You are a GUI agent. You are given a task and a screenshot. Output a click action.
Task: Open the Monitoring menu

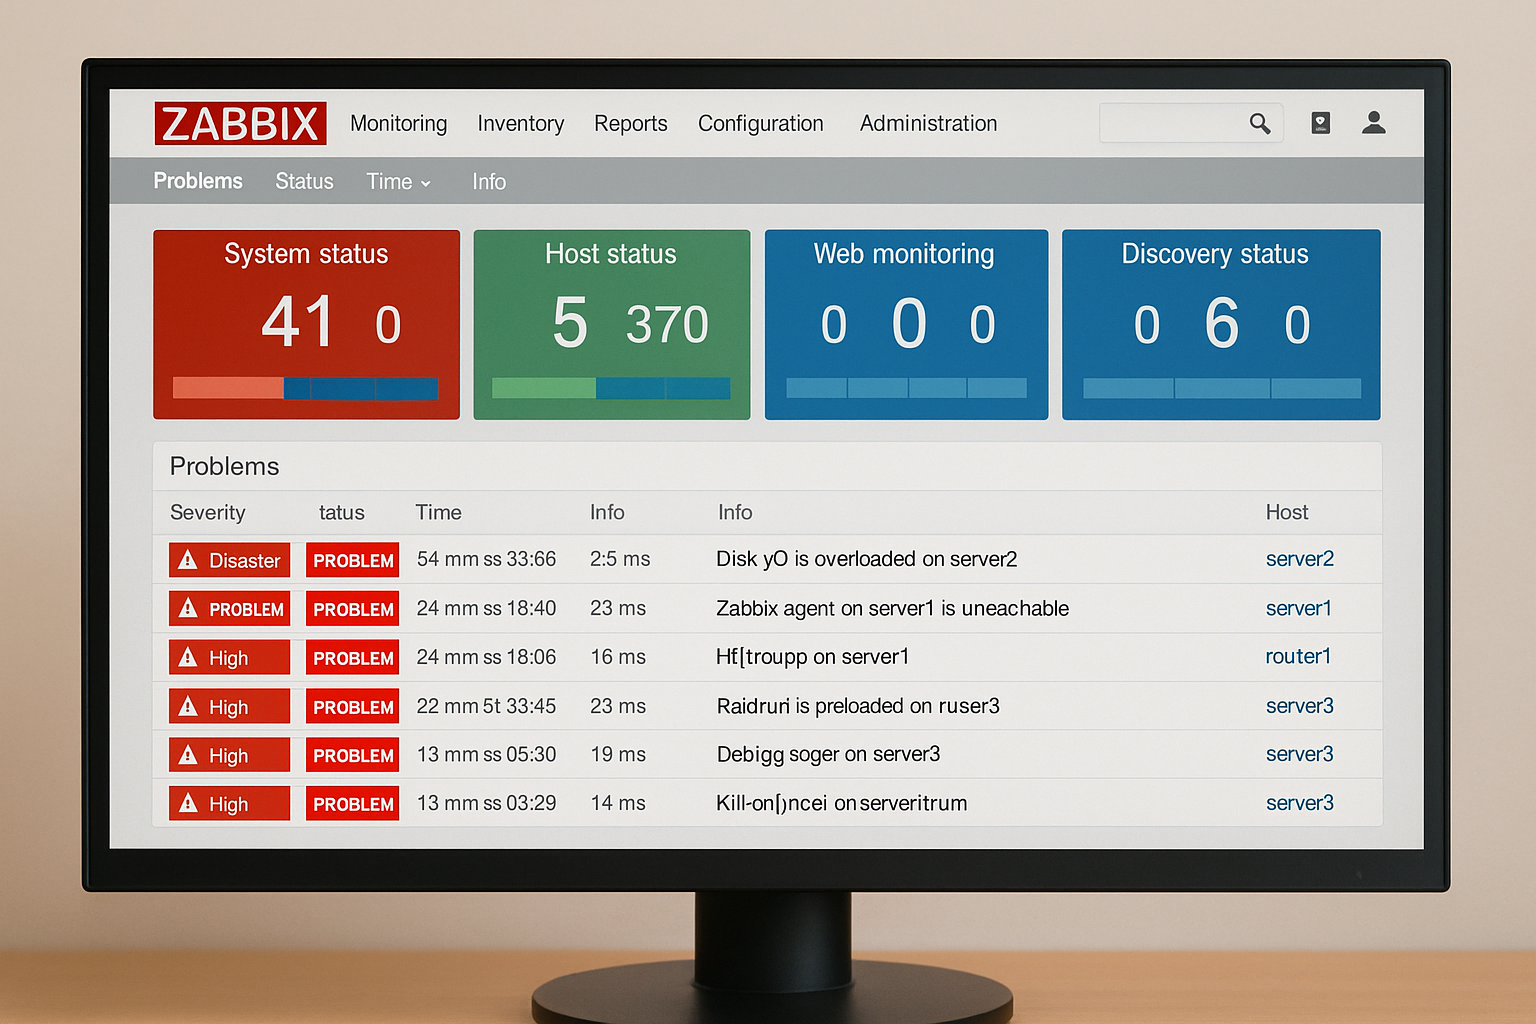pos(398,123)
